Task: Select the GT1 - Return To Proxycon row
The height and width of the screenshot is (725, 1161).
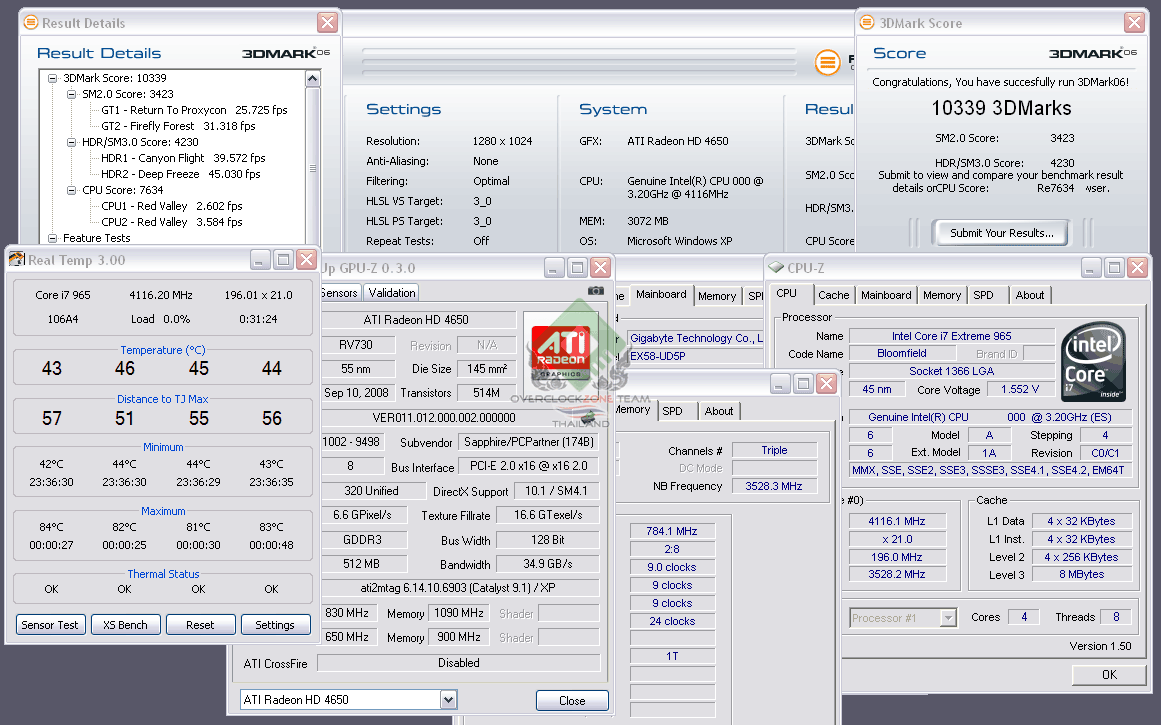Action: (x=194, y=110)
